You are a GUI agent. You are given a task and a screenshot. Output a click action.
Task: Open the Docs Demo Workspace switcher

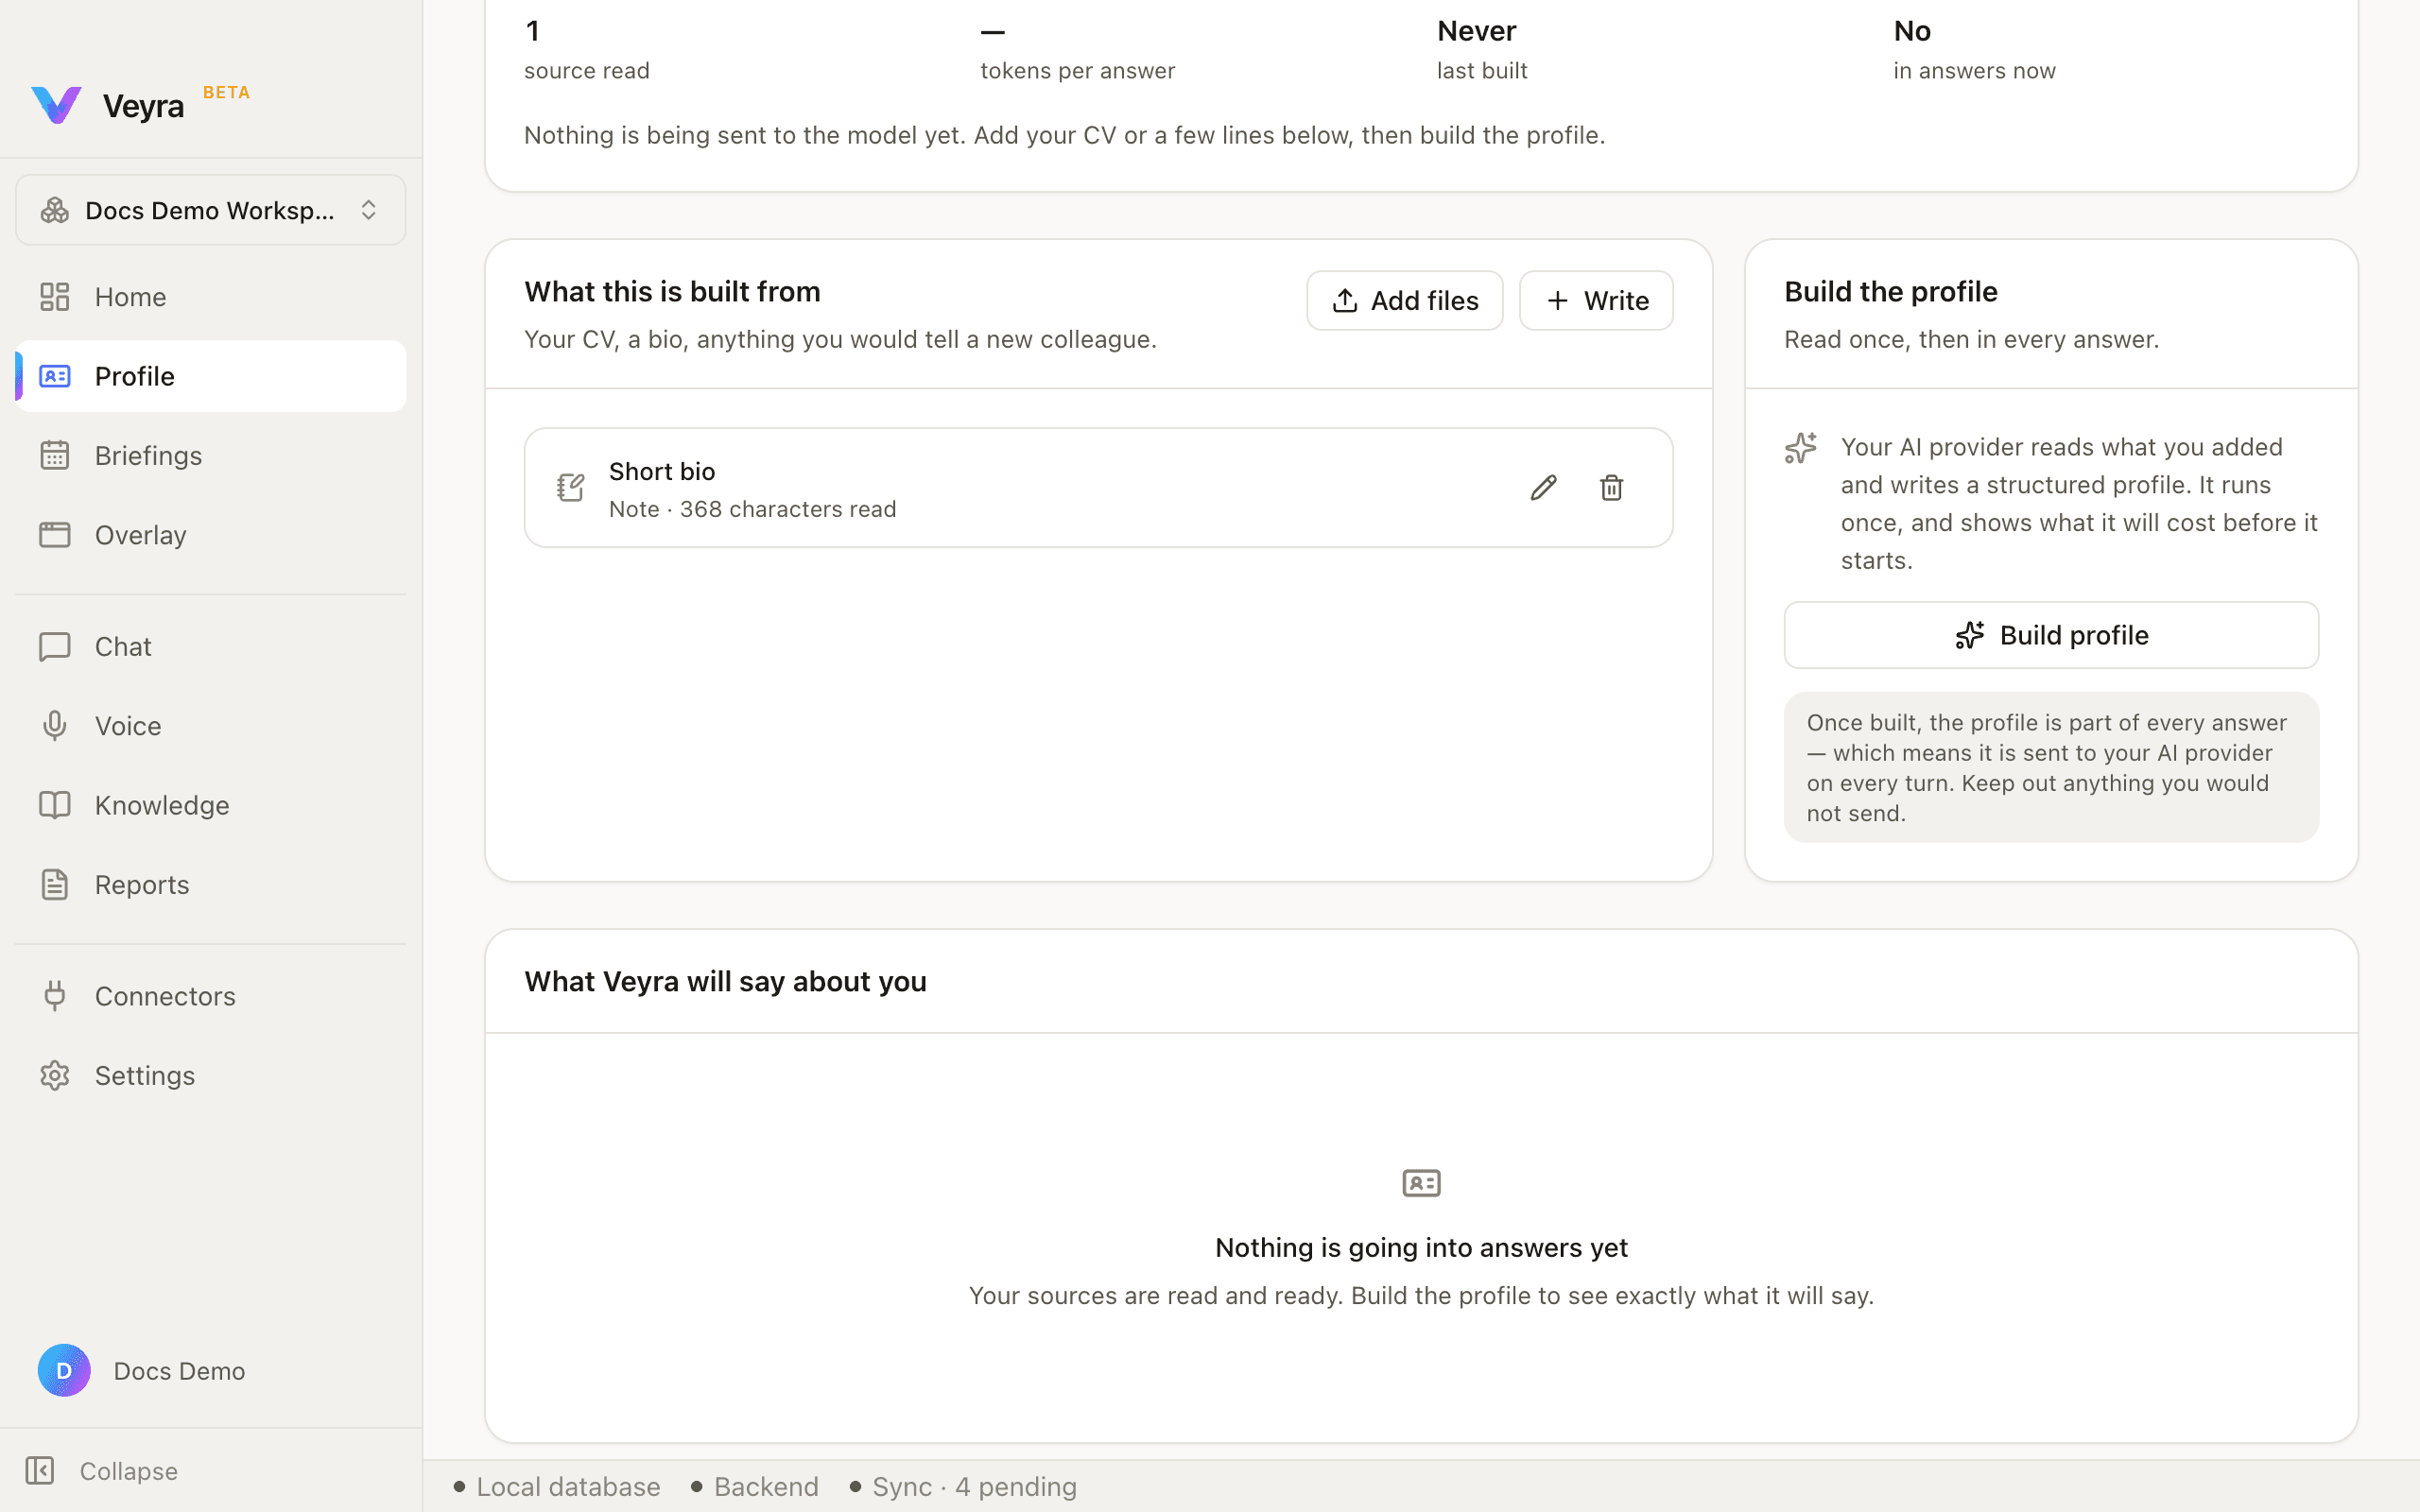(211, 210)
